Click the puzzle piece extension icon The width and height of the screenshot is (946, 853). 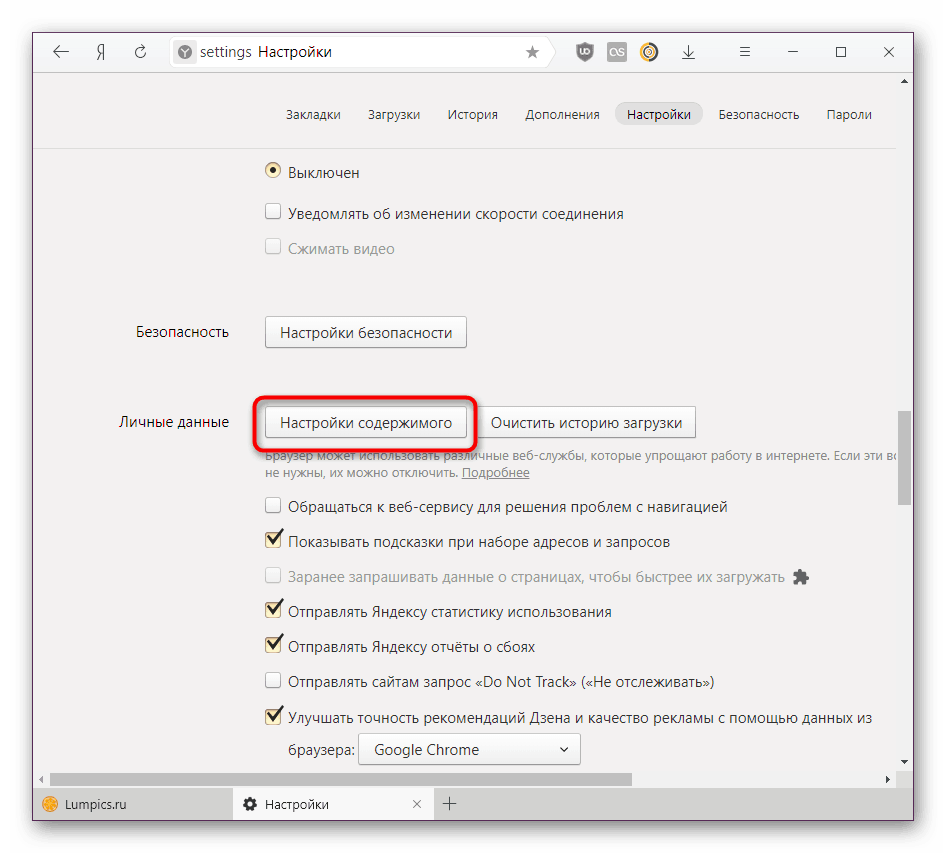pyautogui.click(x=801, y=577)
